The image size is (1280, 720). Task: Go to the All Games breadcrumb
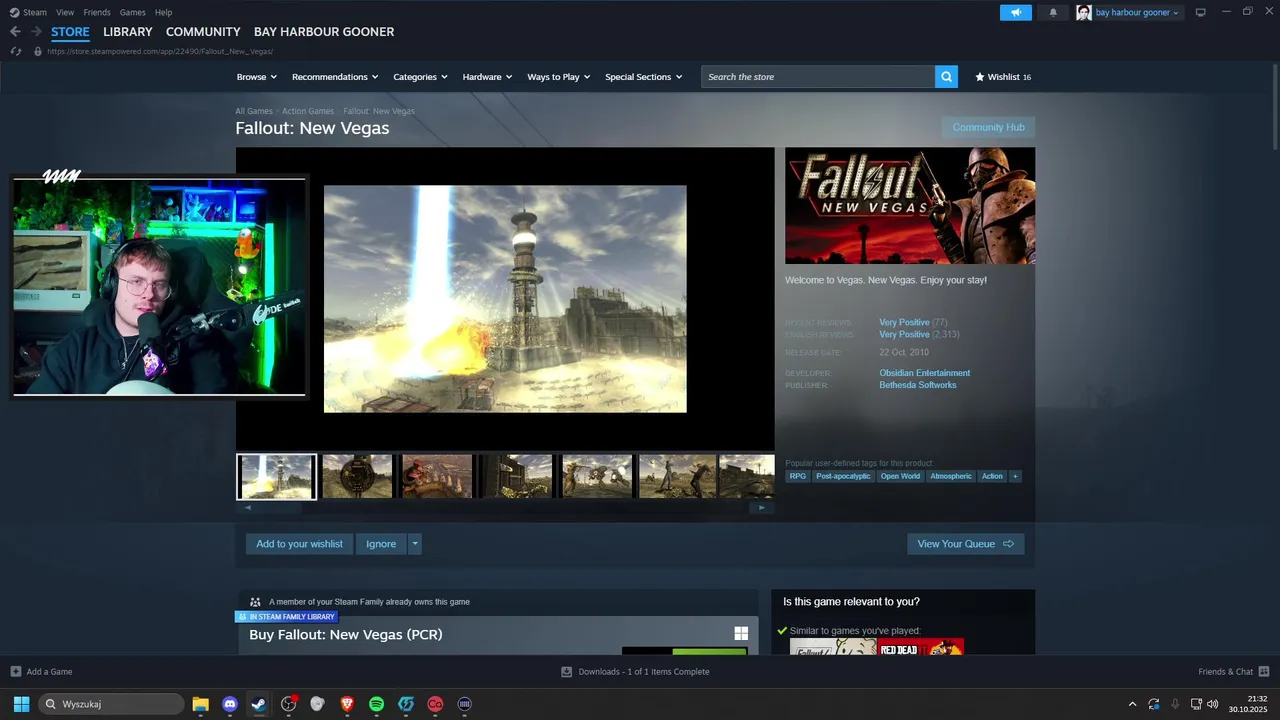254,111
